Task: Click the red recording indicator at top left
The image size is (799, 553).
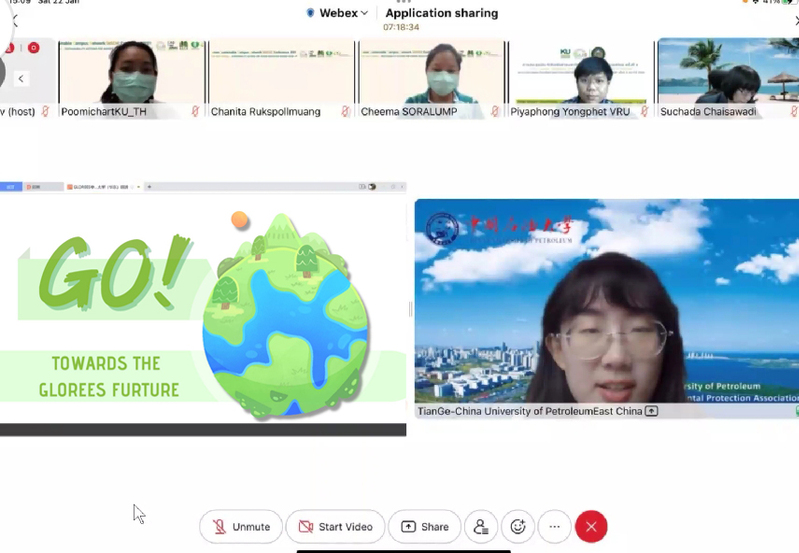Action: (33, 47)
